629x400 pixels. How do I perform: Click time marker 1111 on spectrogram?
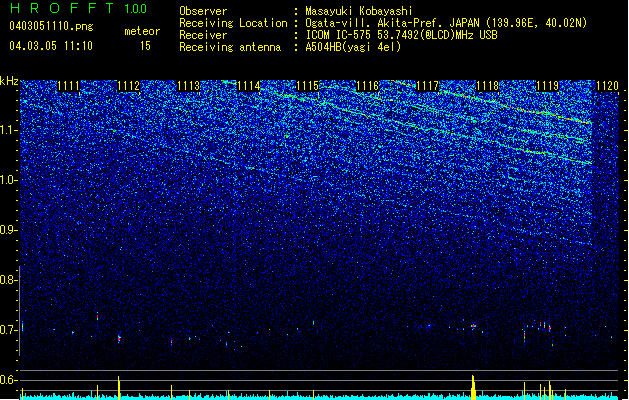tap(69, 86)
